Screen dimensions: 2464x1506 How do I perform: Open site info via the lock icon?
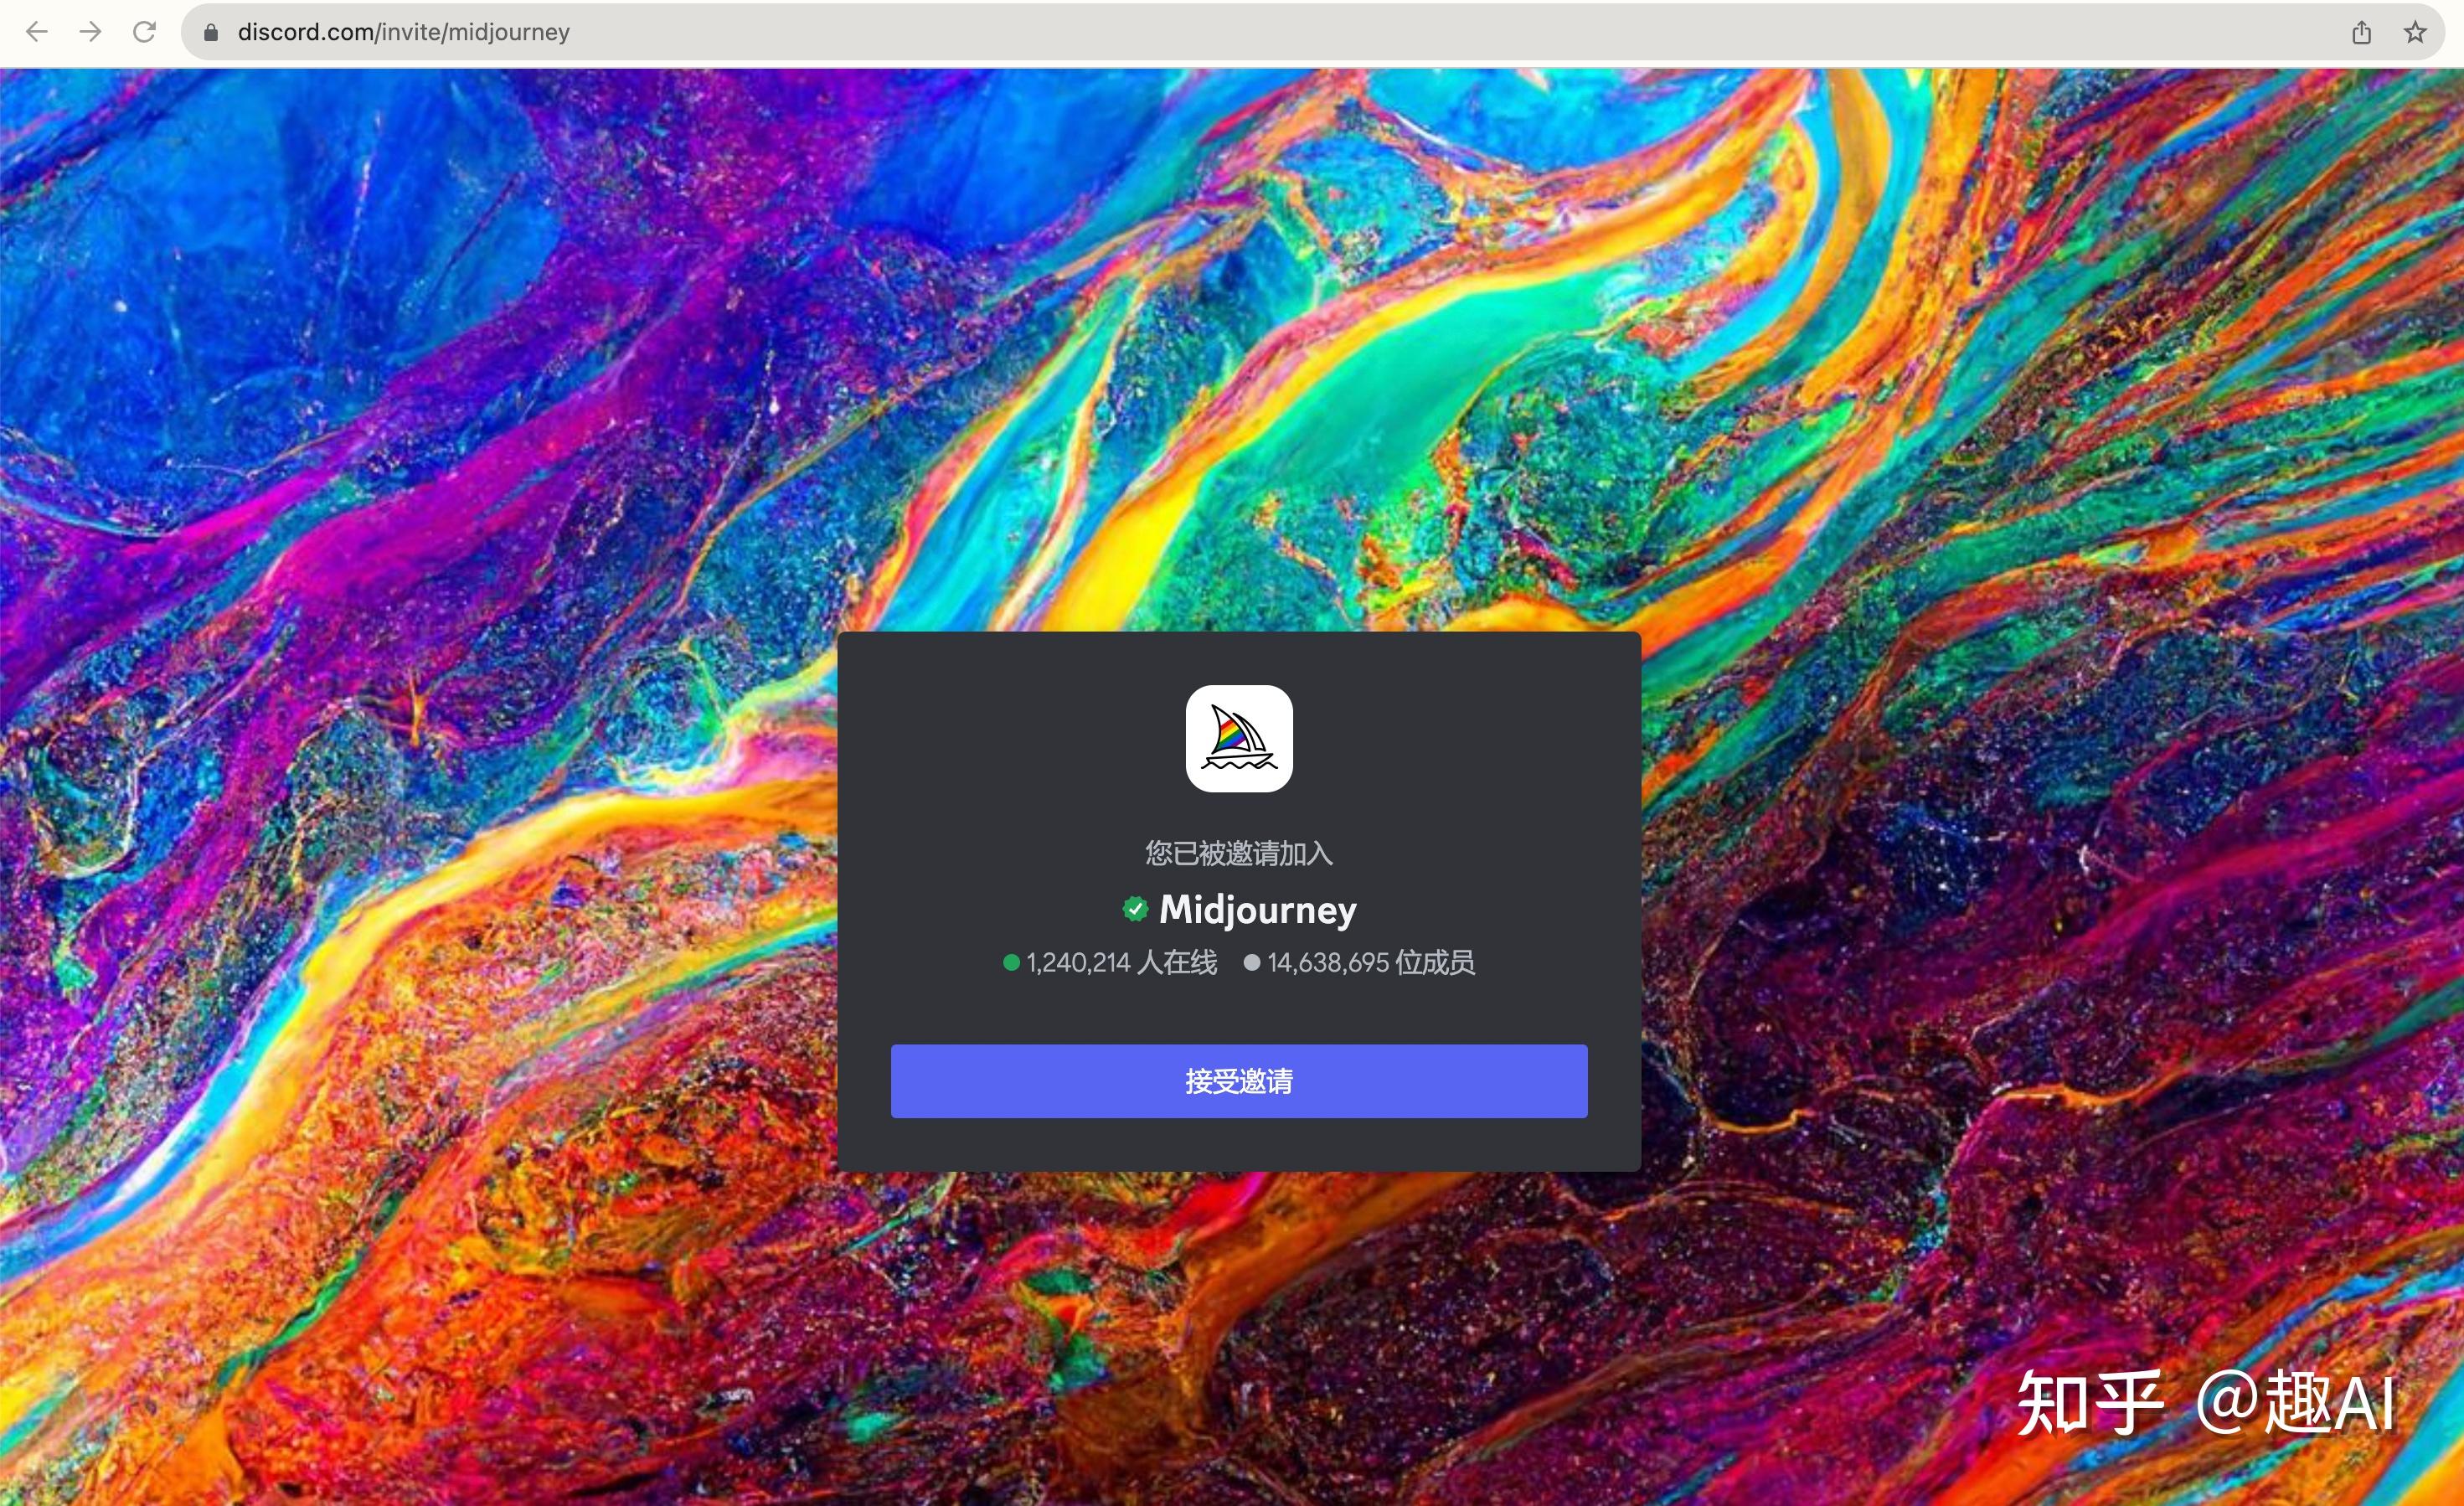(210, 33)
